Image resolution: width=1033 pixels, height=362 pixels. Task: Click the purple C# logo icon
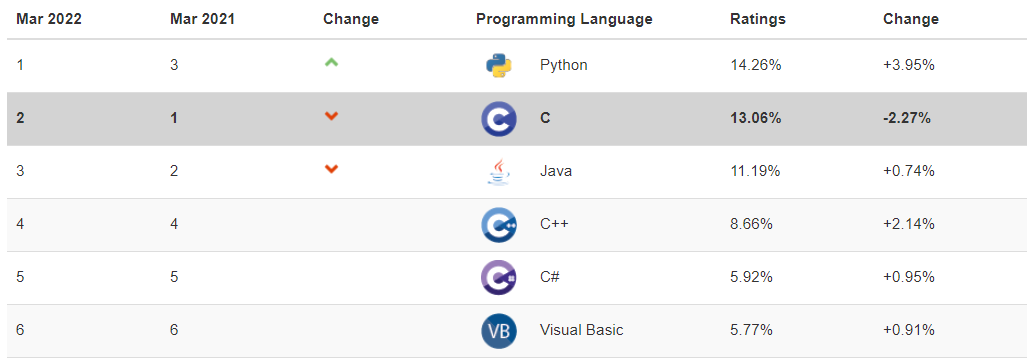pos(499,278)
